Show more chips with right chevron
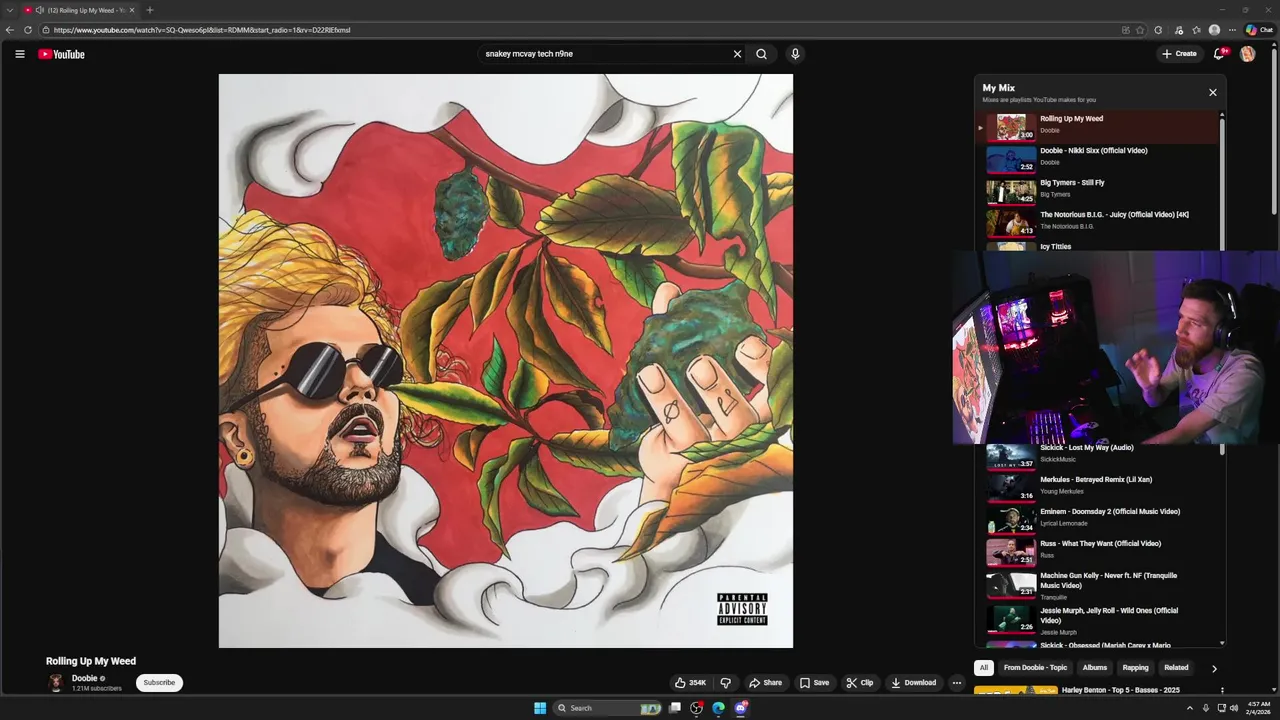The width and height of the screenshot is (1280, 720). coord(1214,668)
